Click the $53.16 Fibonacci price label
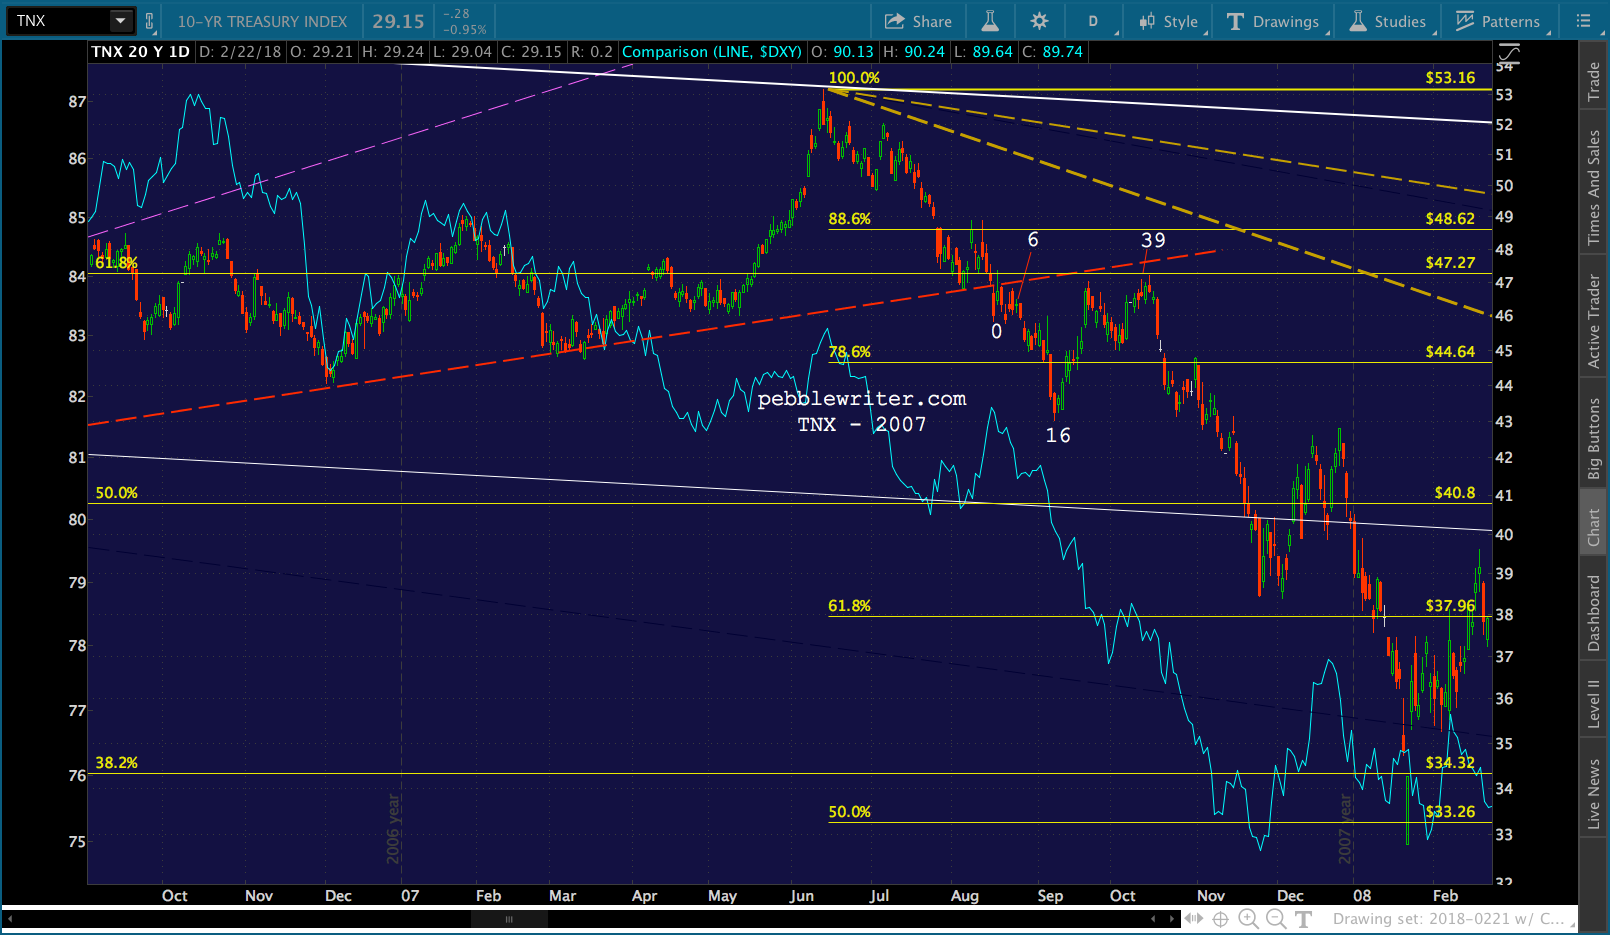Viewport: 1610px width, 935px height. (x=1450, y=78)
